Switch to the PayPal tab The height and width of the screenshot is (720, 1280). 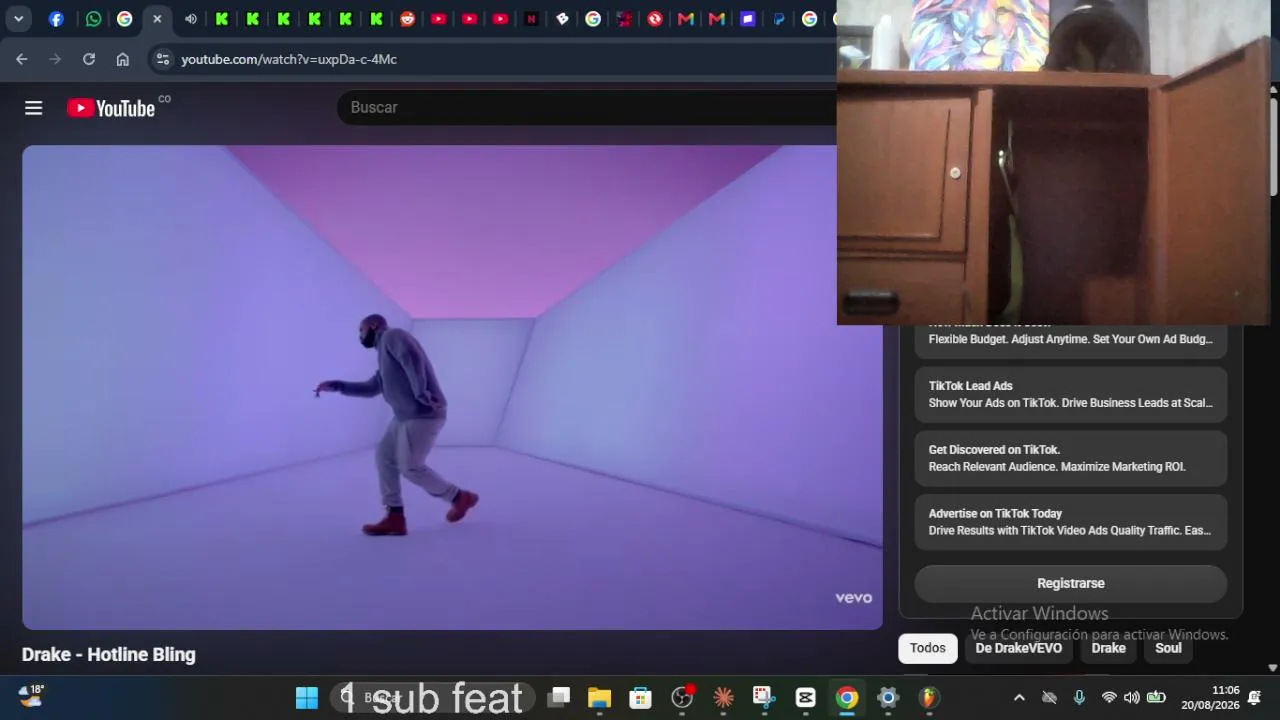[x=779, y=18]
